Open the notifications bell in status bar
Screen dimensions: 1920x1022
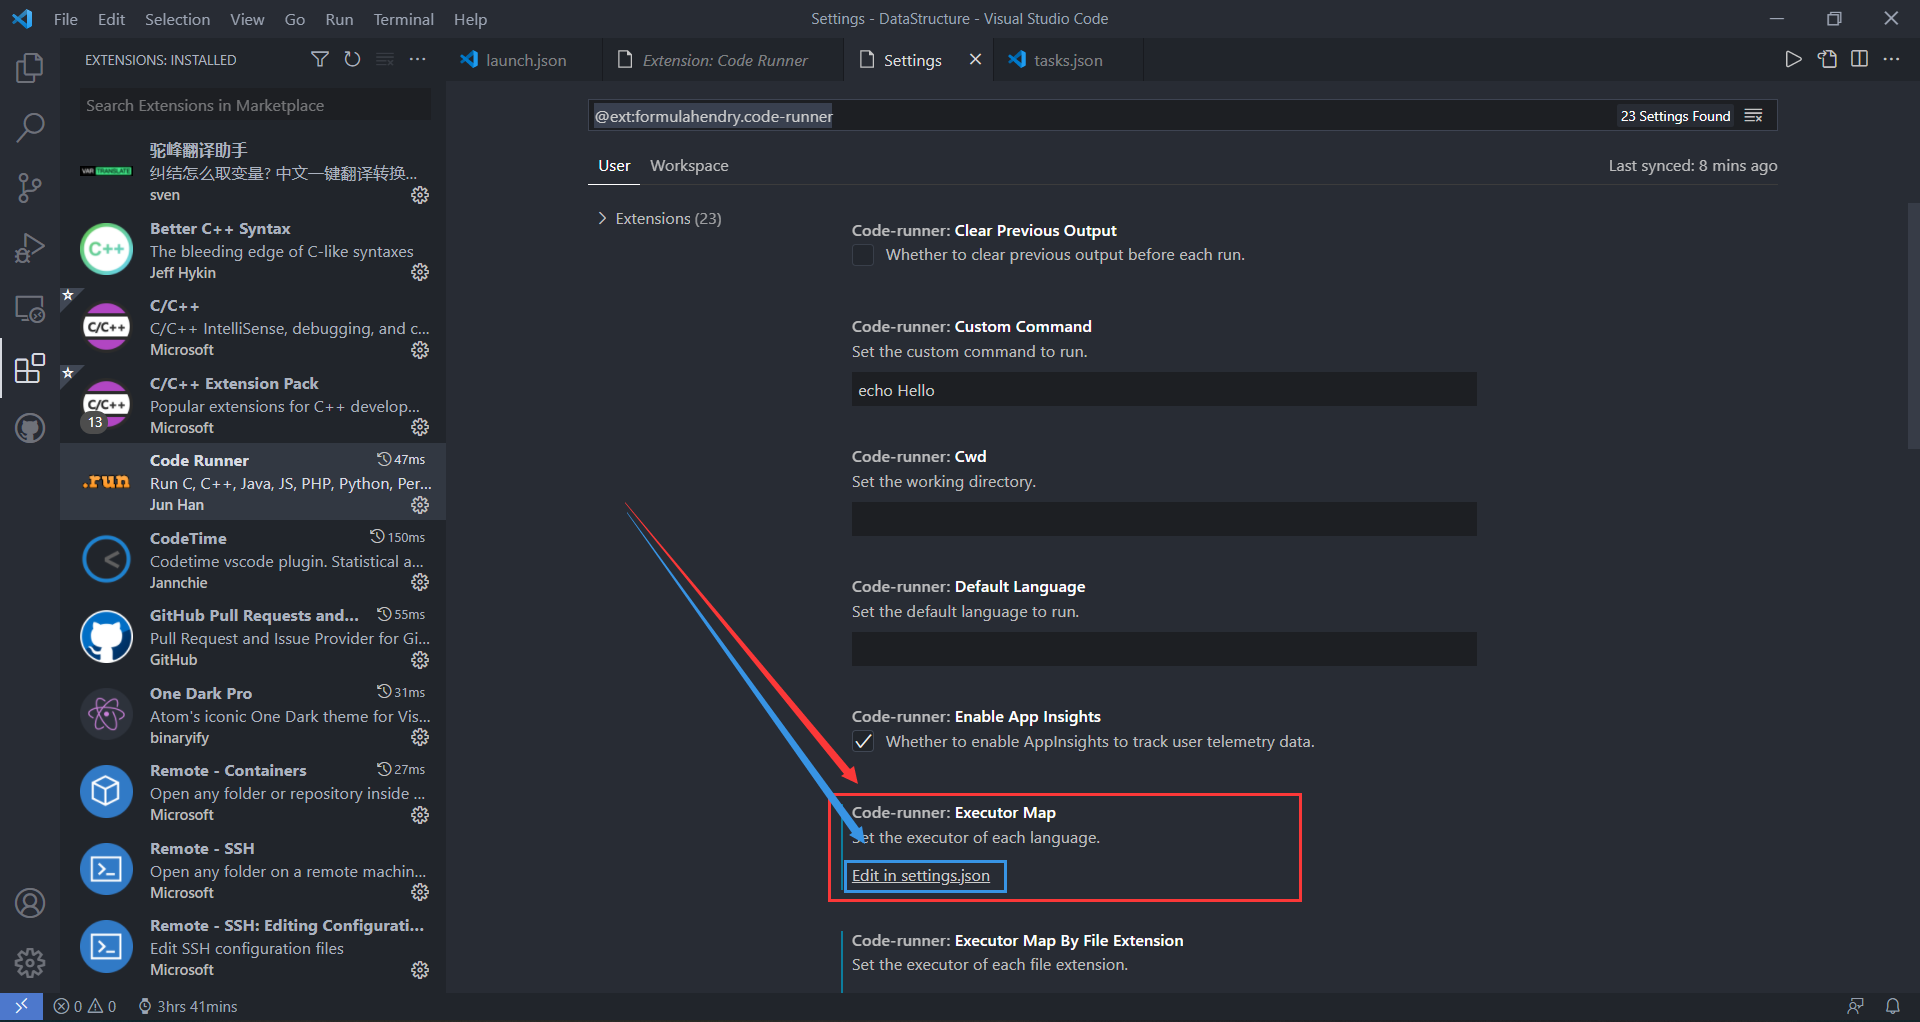click(1893, 1006)
